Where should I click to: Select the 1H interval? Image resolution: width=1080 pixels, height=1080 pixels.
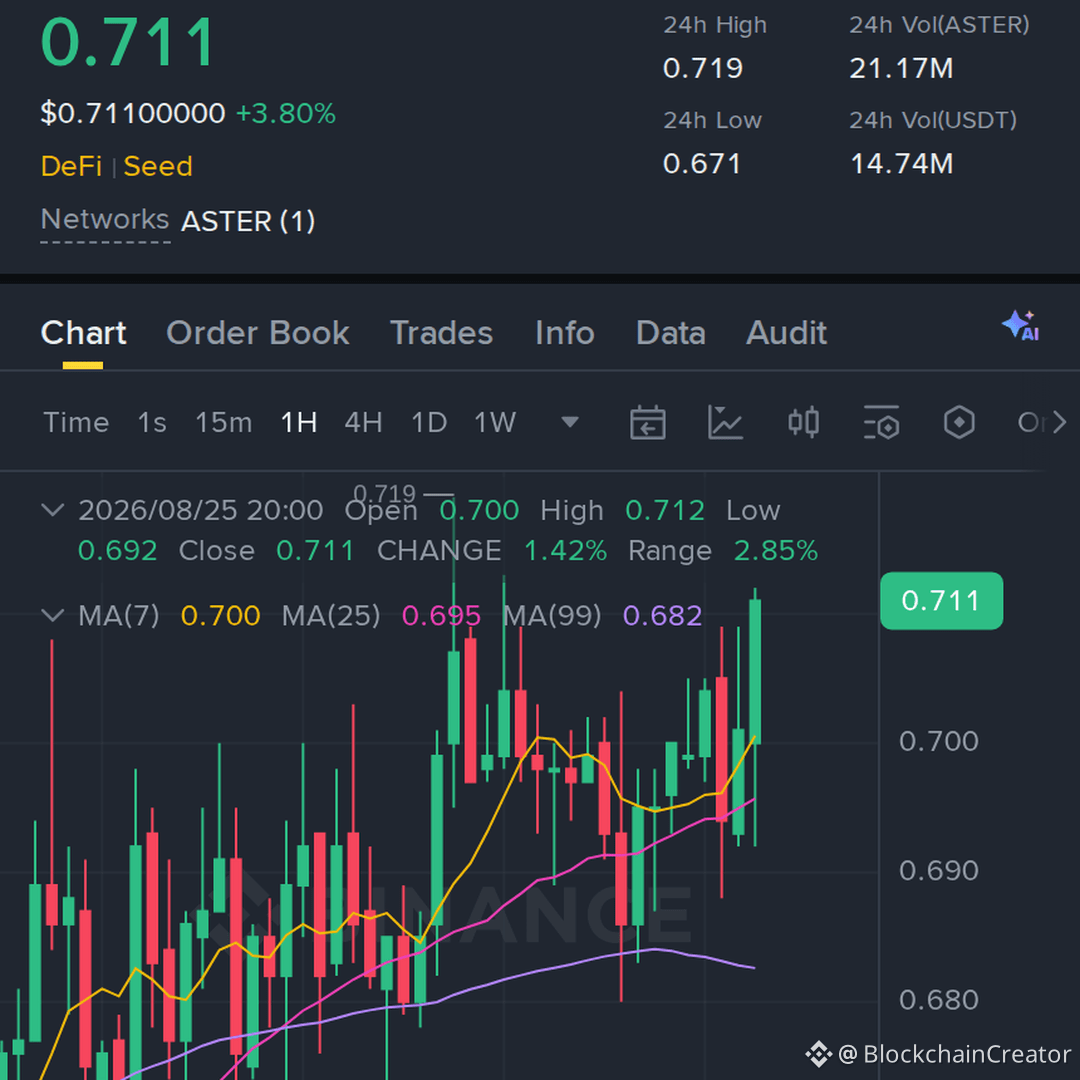click(x=299, y=422)
